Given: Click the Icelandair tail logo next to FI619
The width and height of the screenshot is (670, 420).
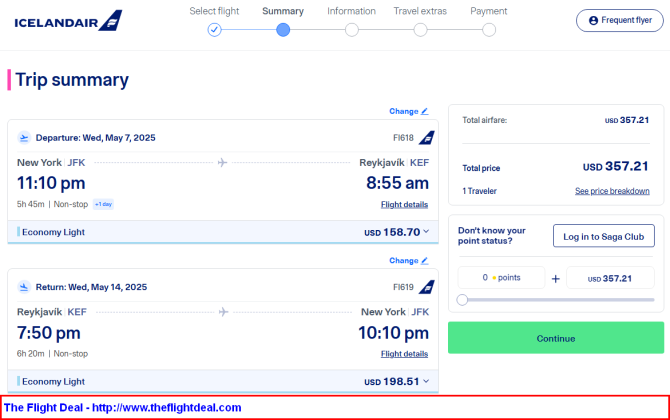Looking at the screenshot, I should (x=426, y=287).
